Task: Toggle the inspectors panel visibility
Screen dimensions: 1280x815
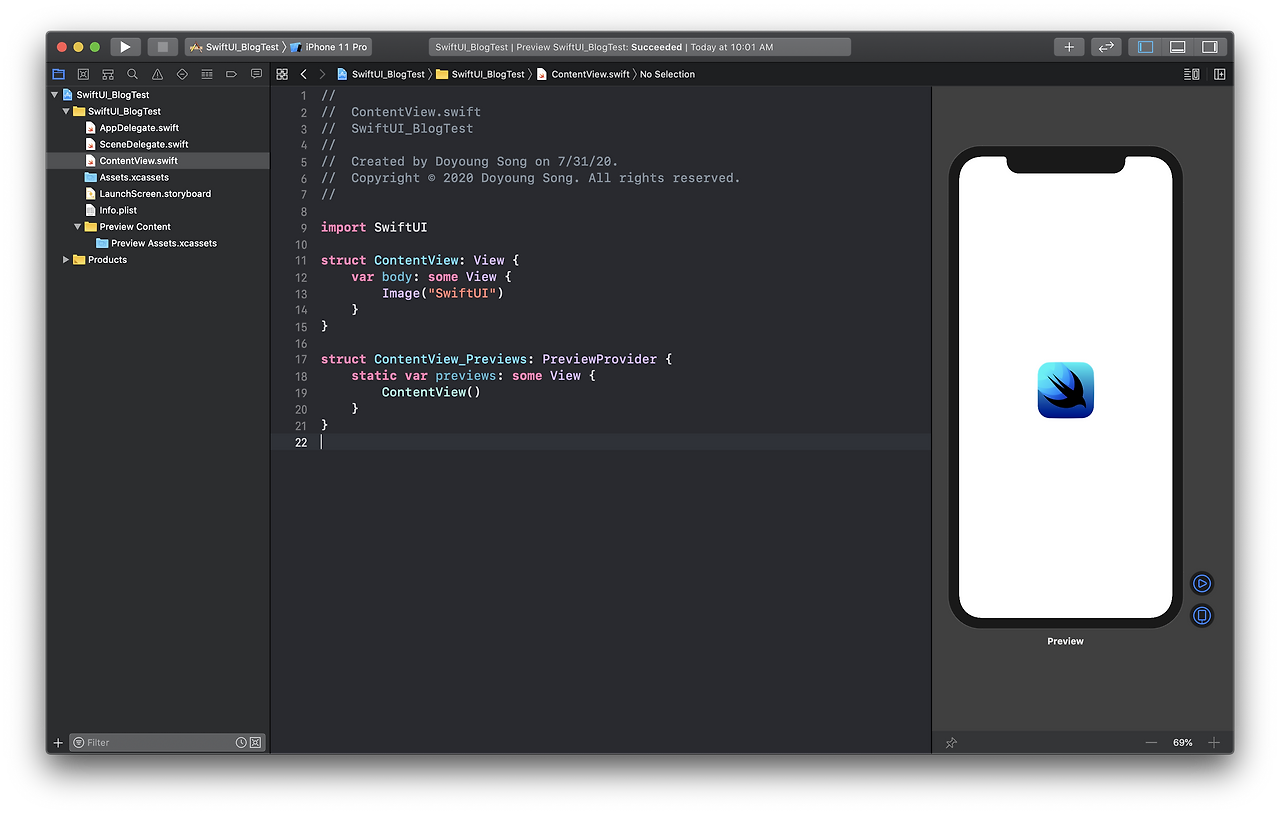Action: pos(1209,47)
